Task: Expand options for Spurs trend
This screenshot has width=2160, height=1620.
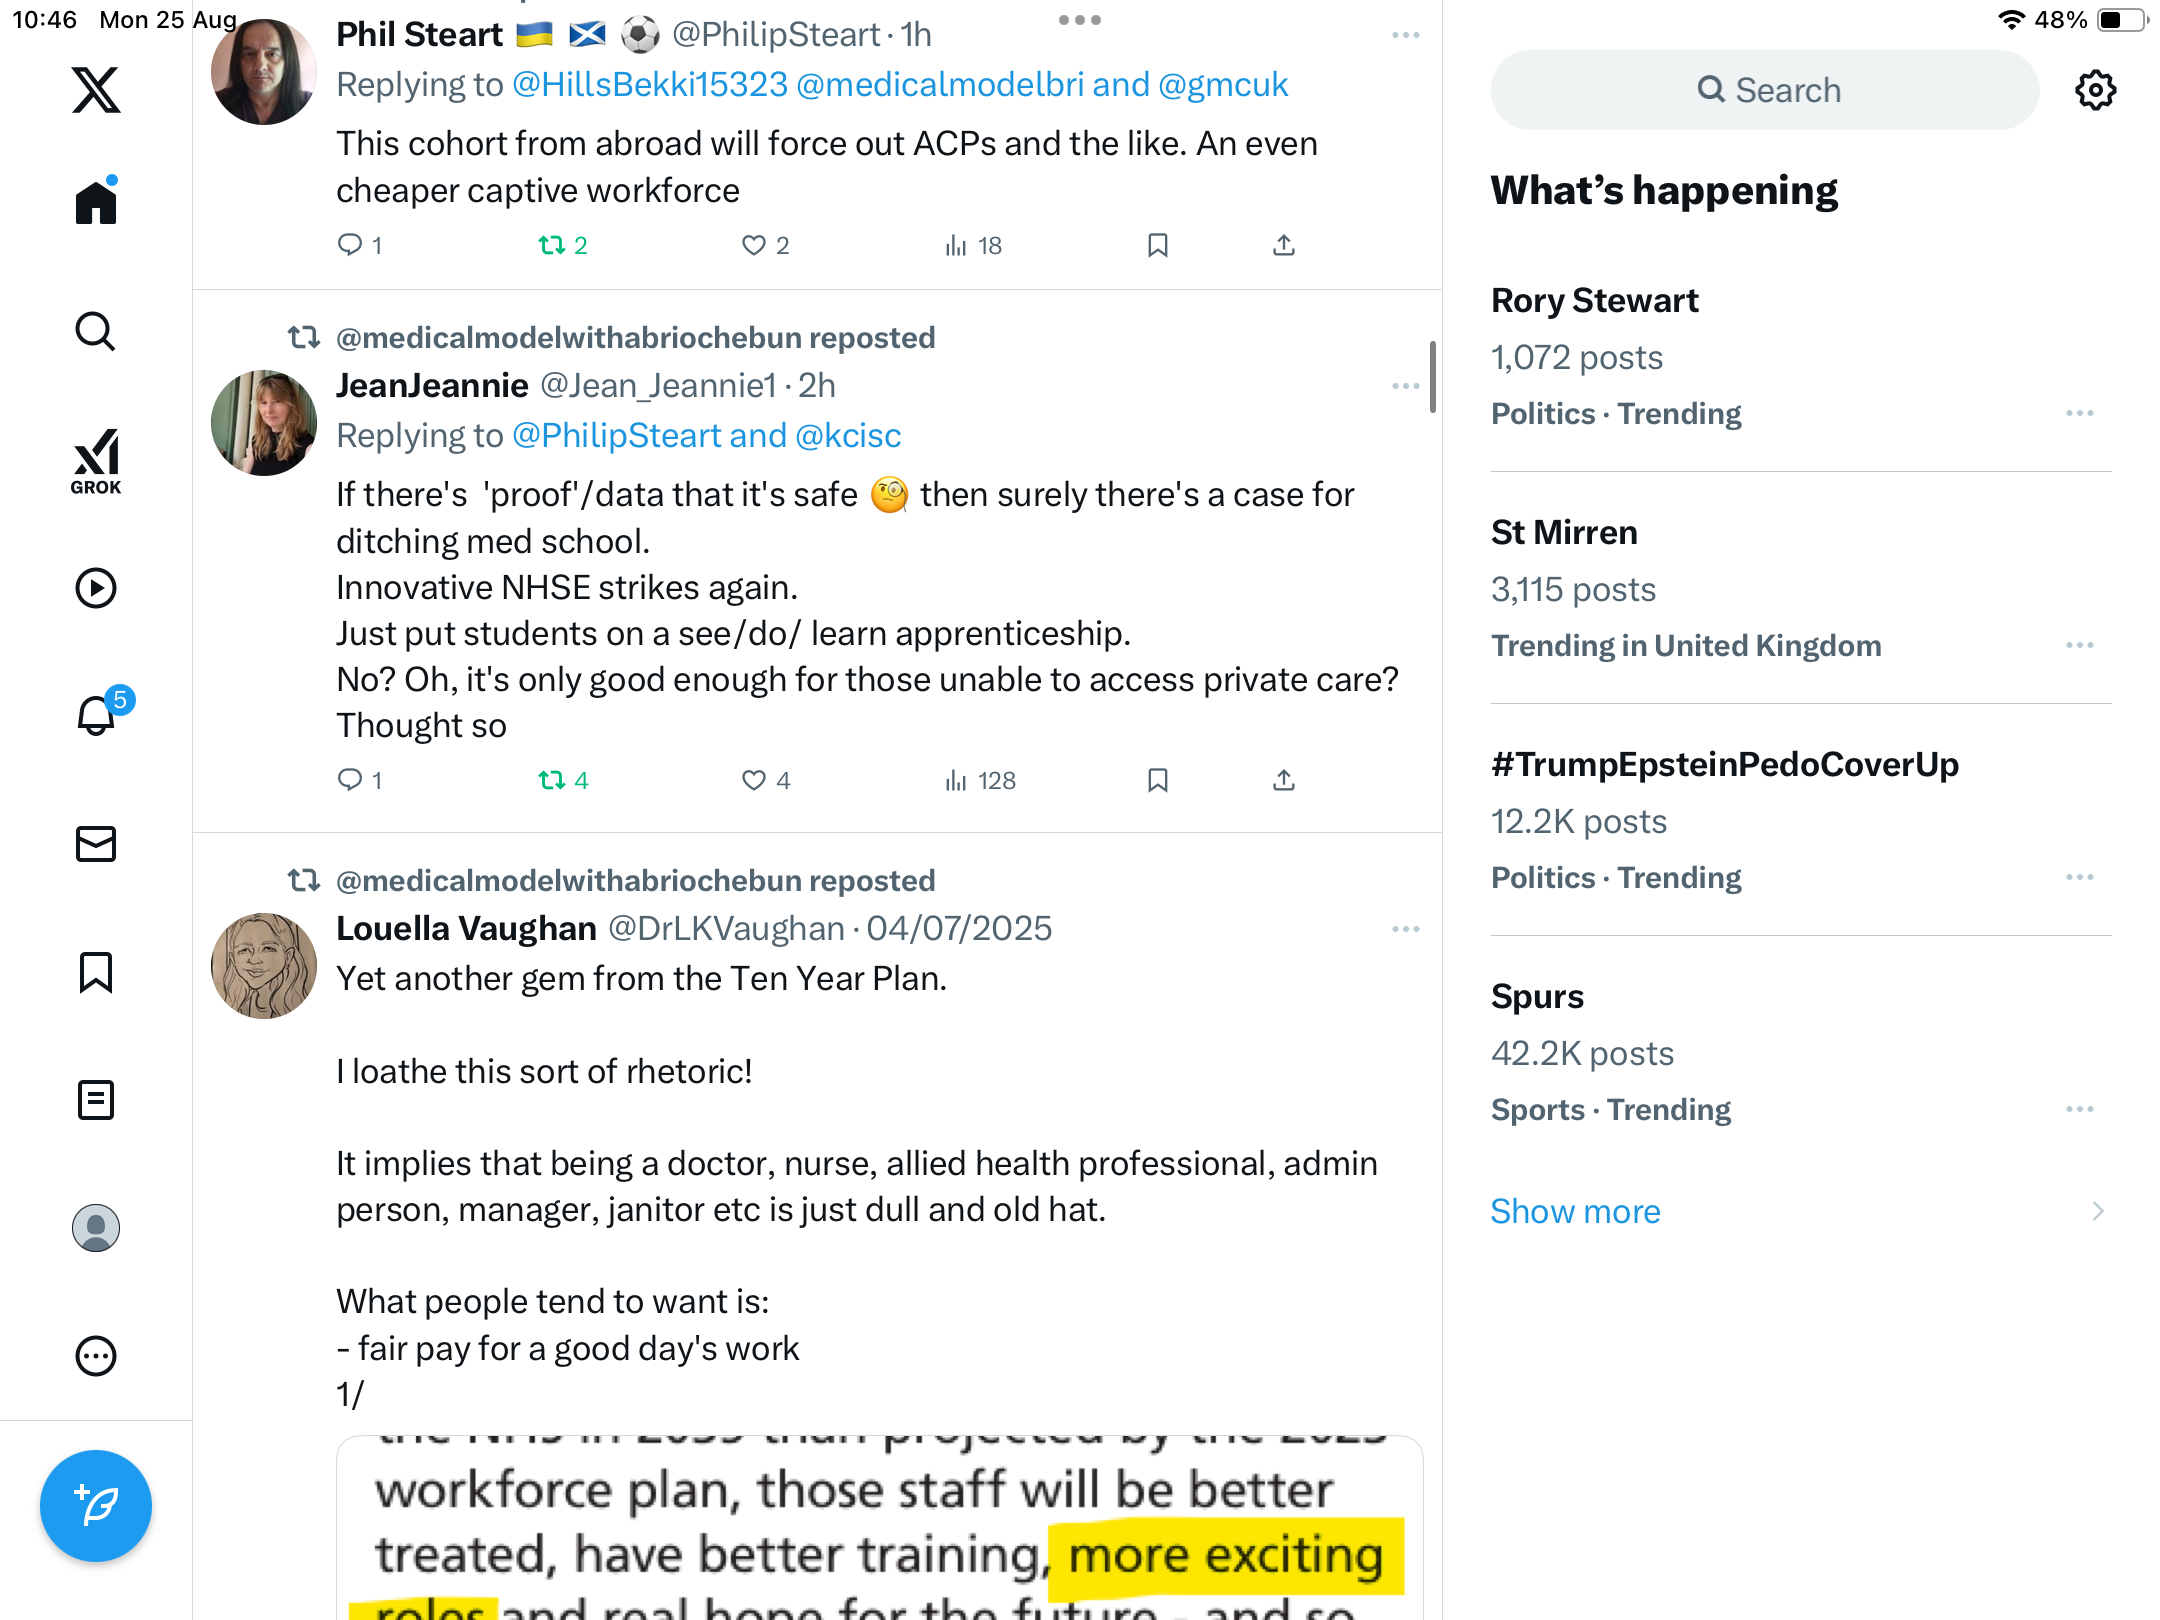Action: point(2079,1109)
